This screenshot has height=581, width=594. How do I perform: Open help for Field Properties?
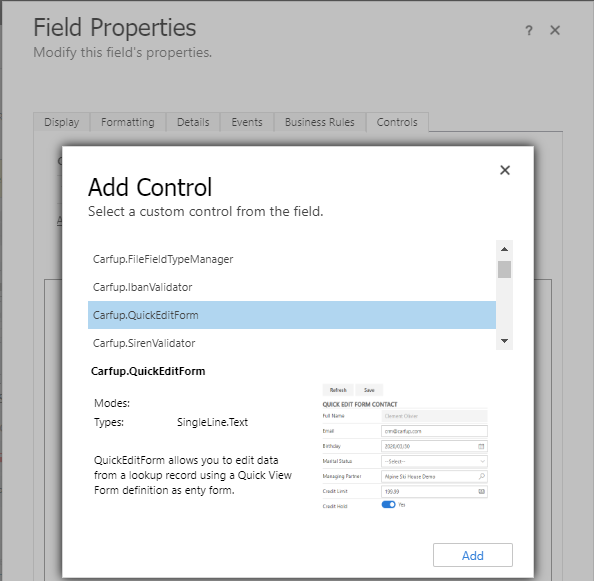point(529,30)
